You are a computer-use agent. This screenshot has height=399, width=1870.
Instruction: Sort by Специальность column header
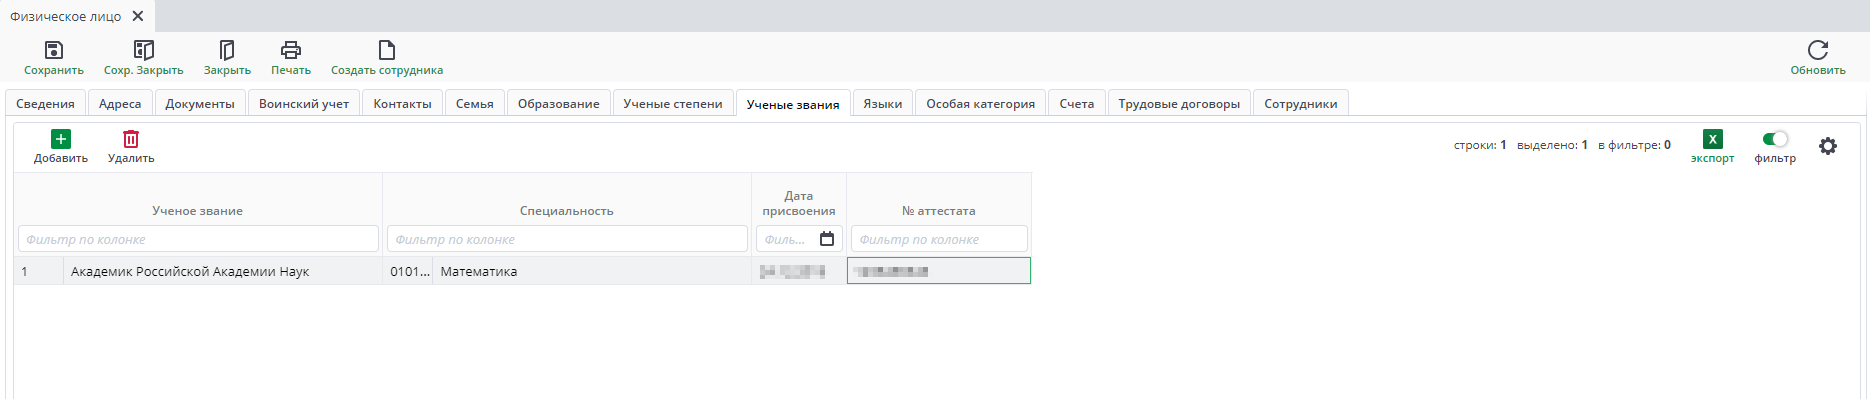pyautogui.click(x=567, y=211)
